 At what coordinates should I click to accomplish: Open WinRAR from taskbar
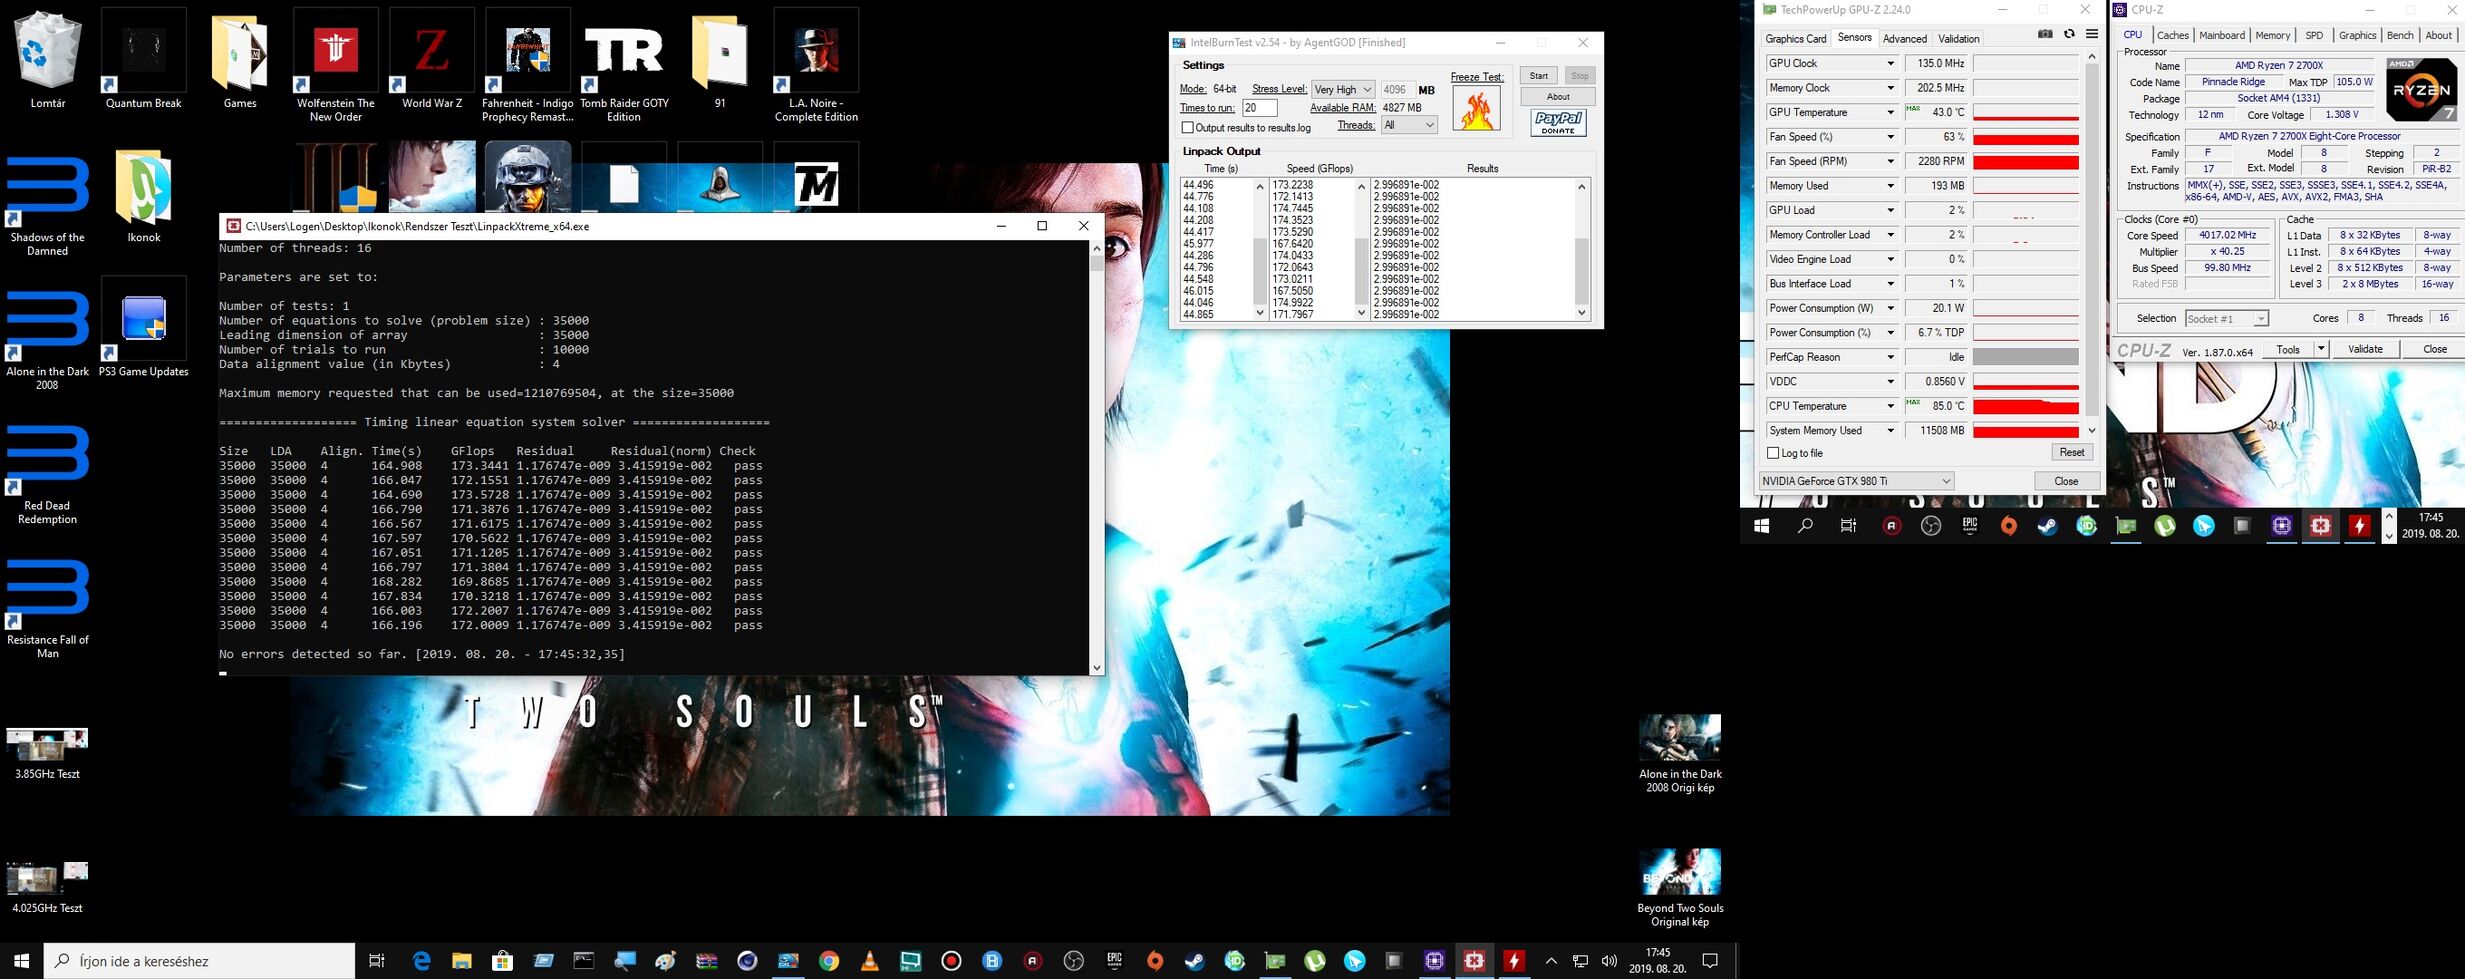(706, 961)
